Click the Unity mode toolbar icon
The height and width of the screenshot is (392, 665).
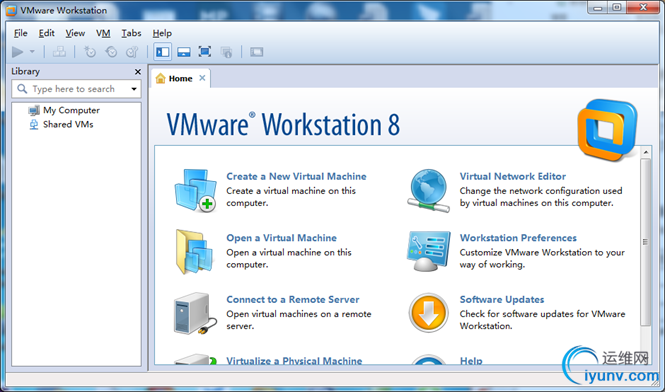pyautogui.click(x=226, y=52)
